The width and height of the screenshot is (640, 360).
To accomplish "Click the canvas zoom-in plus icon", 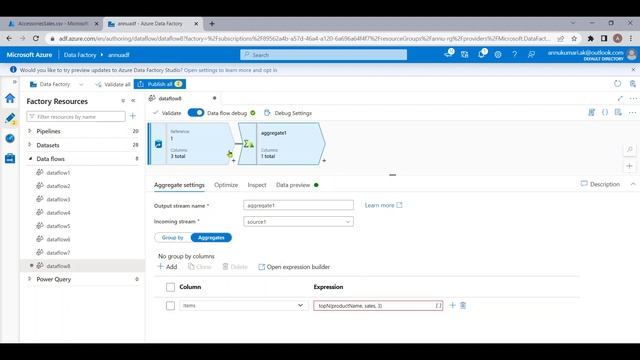I will [630, 166].
